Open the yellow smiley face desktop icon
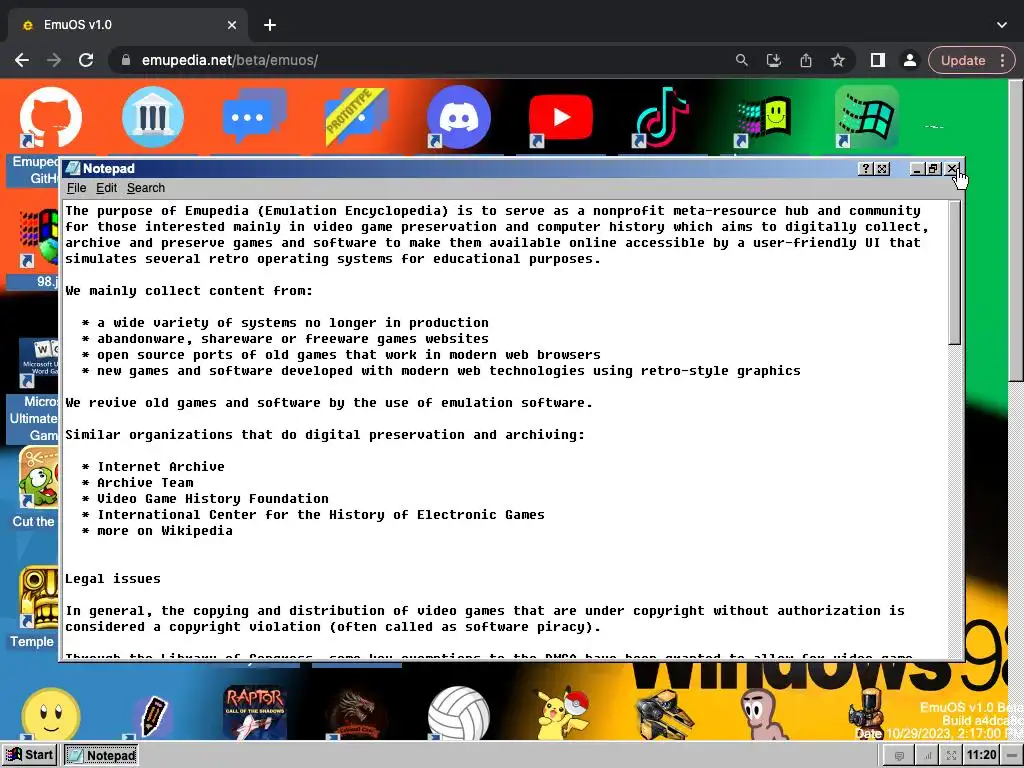The height and width of the screenshot is (768, 1024). tap(51, 714)
